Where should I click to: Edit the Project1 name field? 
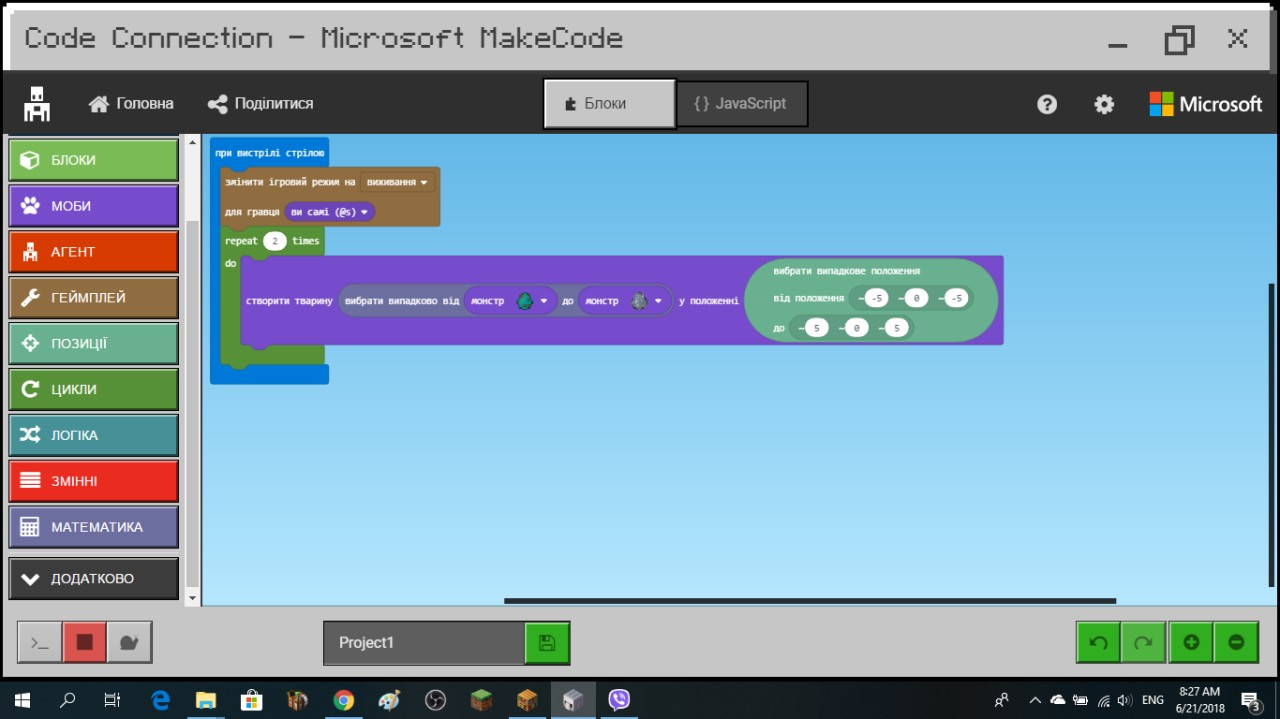coord(424,643)
